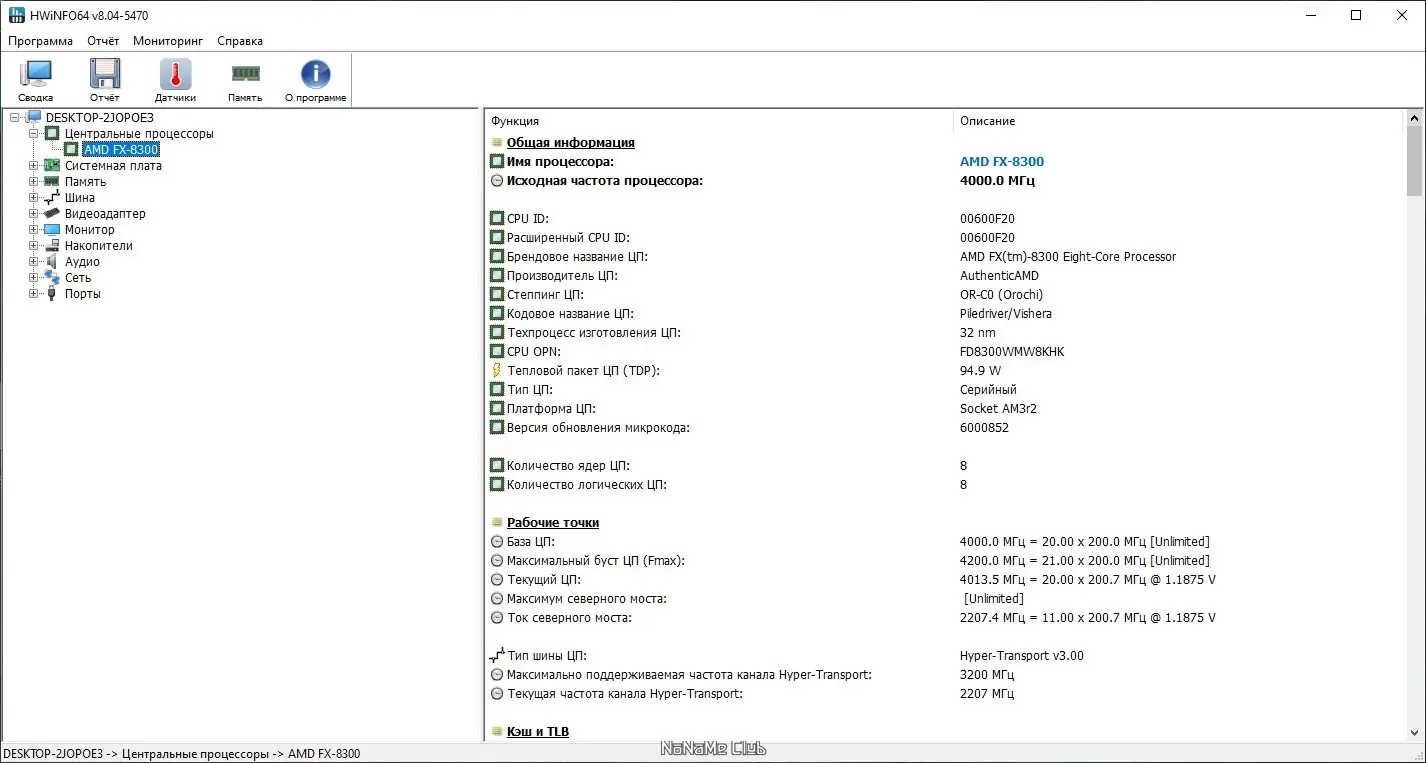Click the chip icon beside CPU OPN
The width and height of the screenshot is (1426, 763).
497,352
